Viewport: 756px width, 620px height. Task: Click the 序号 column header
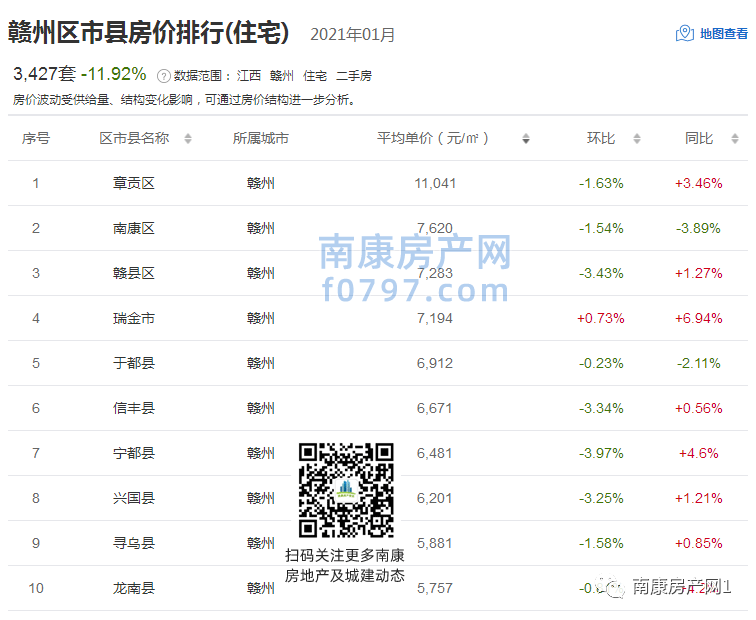click(36, 138)
